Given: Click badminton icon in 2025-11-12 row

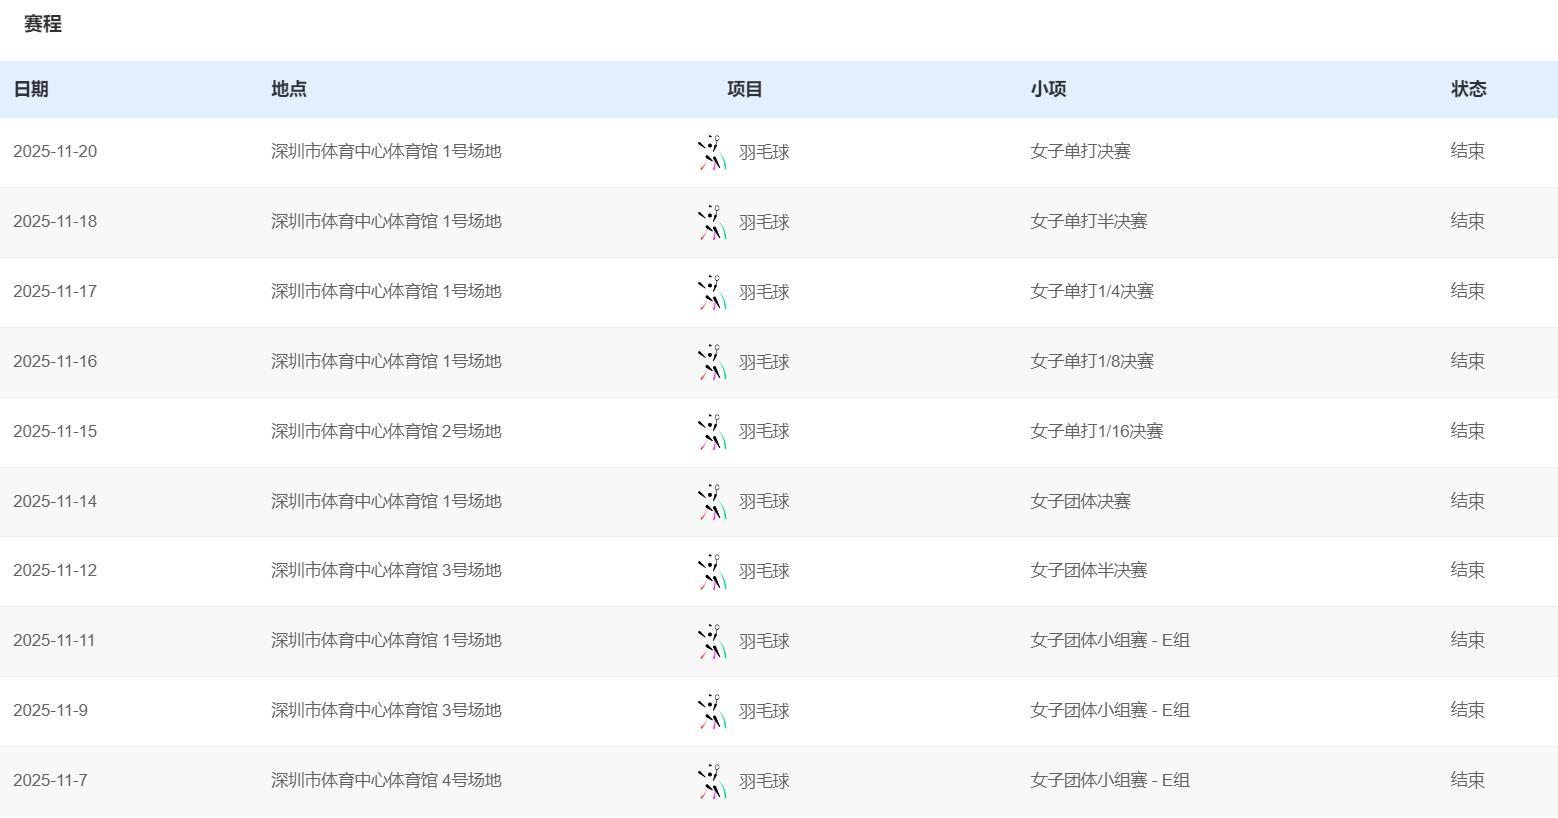Looking at the screenshot, I should pyautogui.click(x=712, y=571).
